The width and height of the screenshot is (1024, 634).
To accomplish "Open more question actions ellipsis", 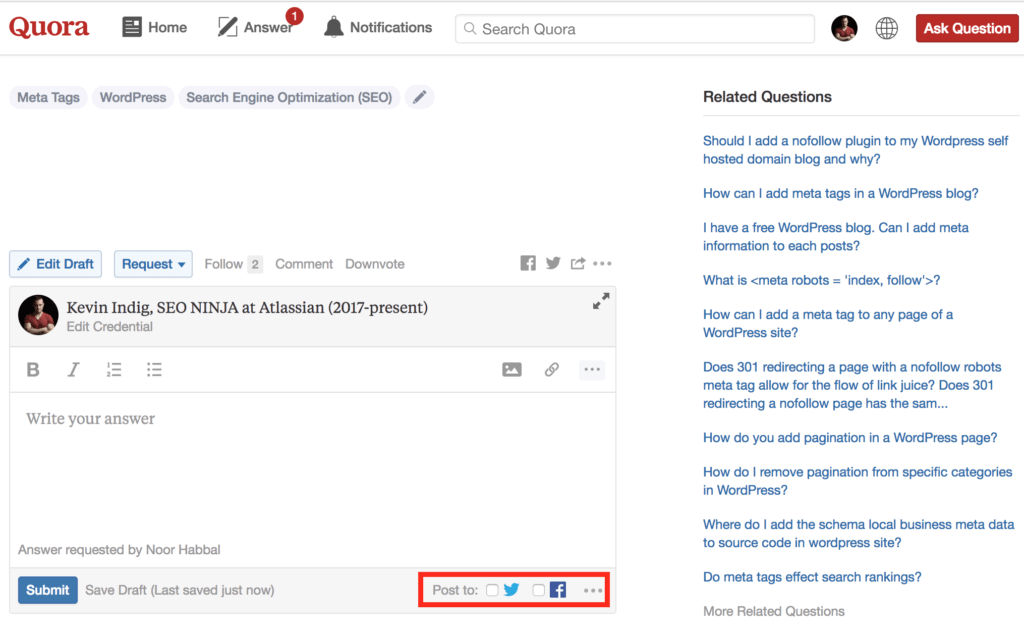I will click(x=602, y=264).
